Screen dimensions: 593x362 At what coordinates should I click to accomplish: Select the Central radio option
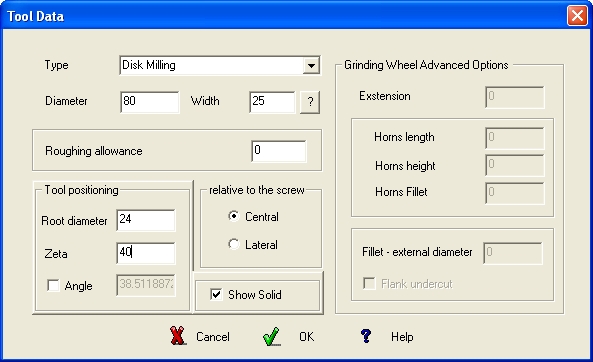point(234,216)
